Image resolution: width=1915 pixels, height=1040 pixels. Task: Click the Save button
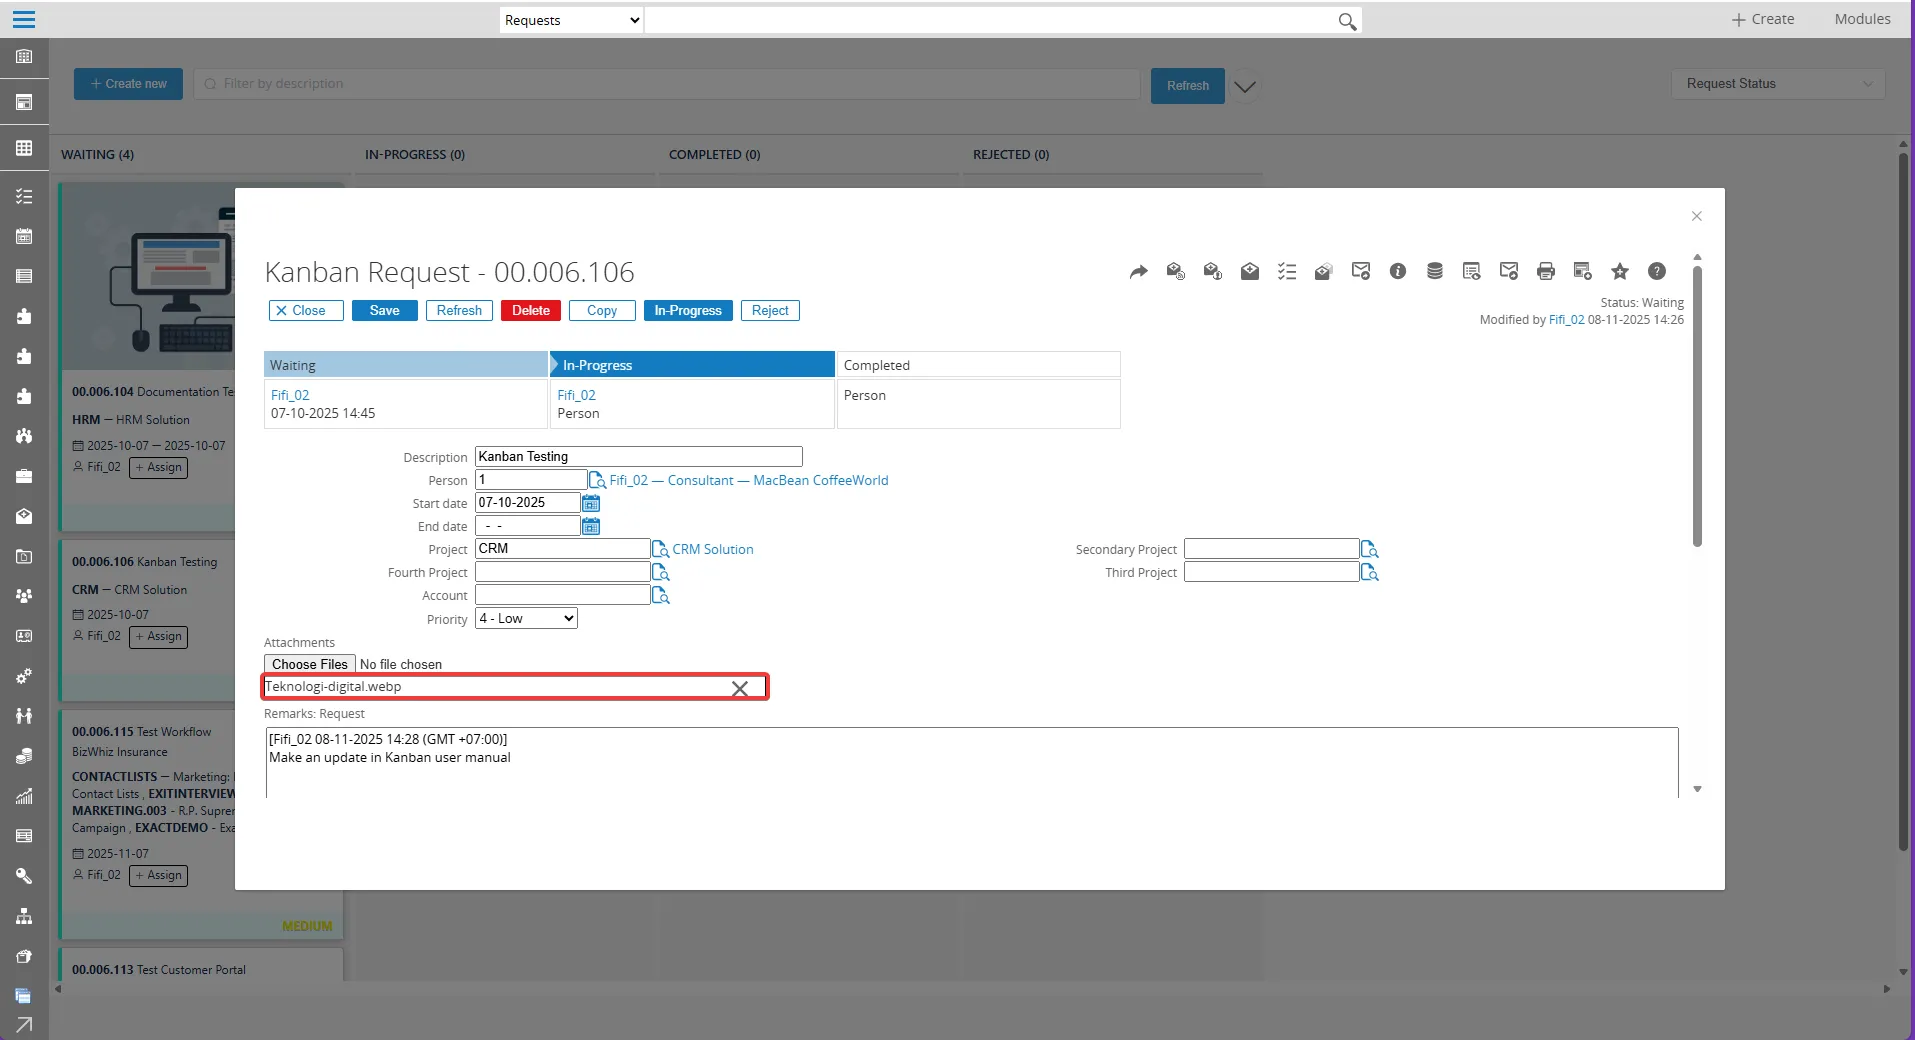[384, 311]
